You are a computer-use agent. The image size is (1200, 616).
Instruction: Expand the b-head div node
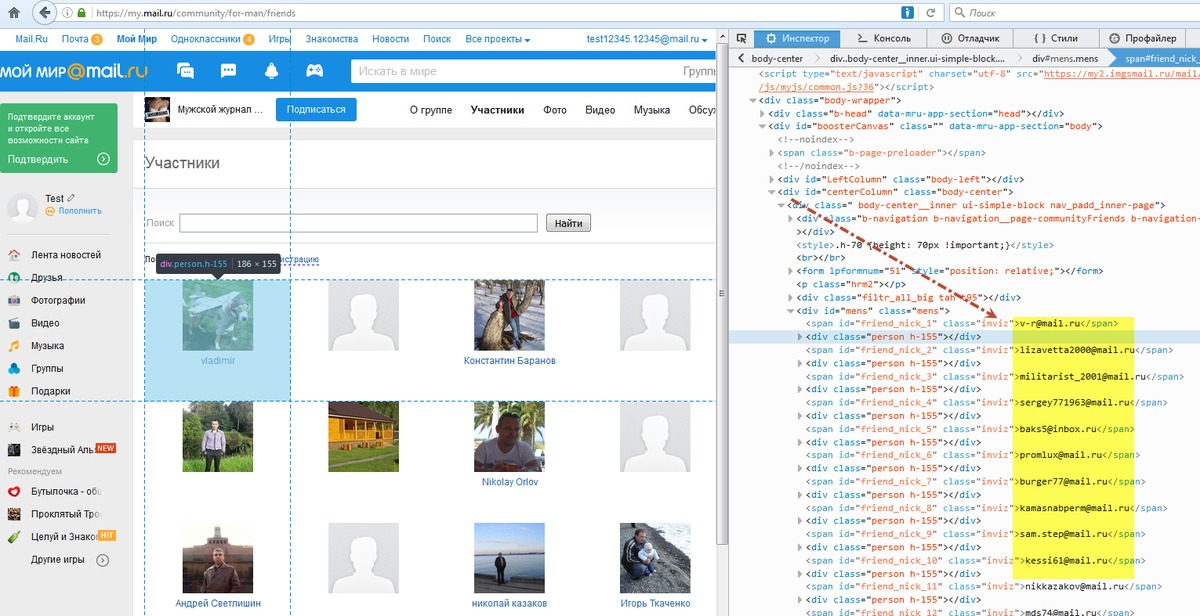(763, 114)
